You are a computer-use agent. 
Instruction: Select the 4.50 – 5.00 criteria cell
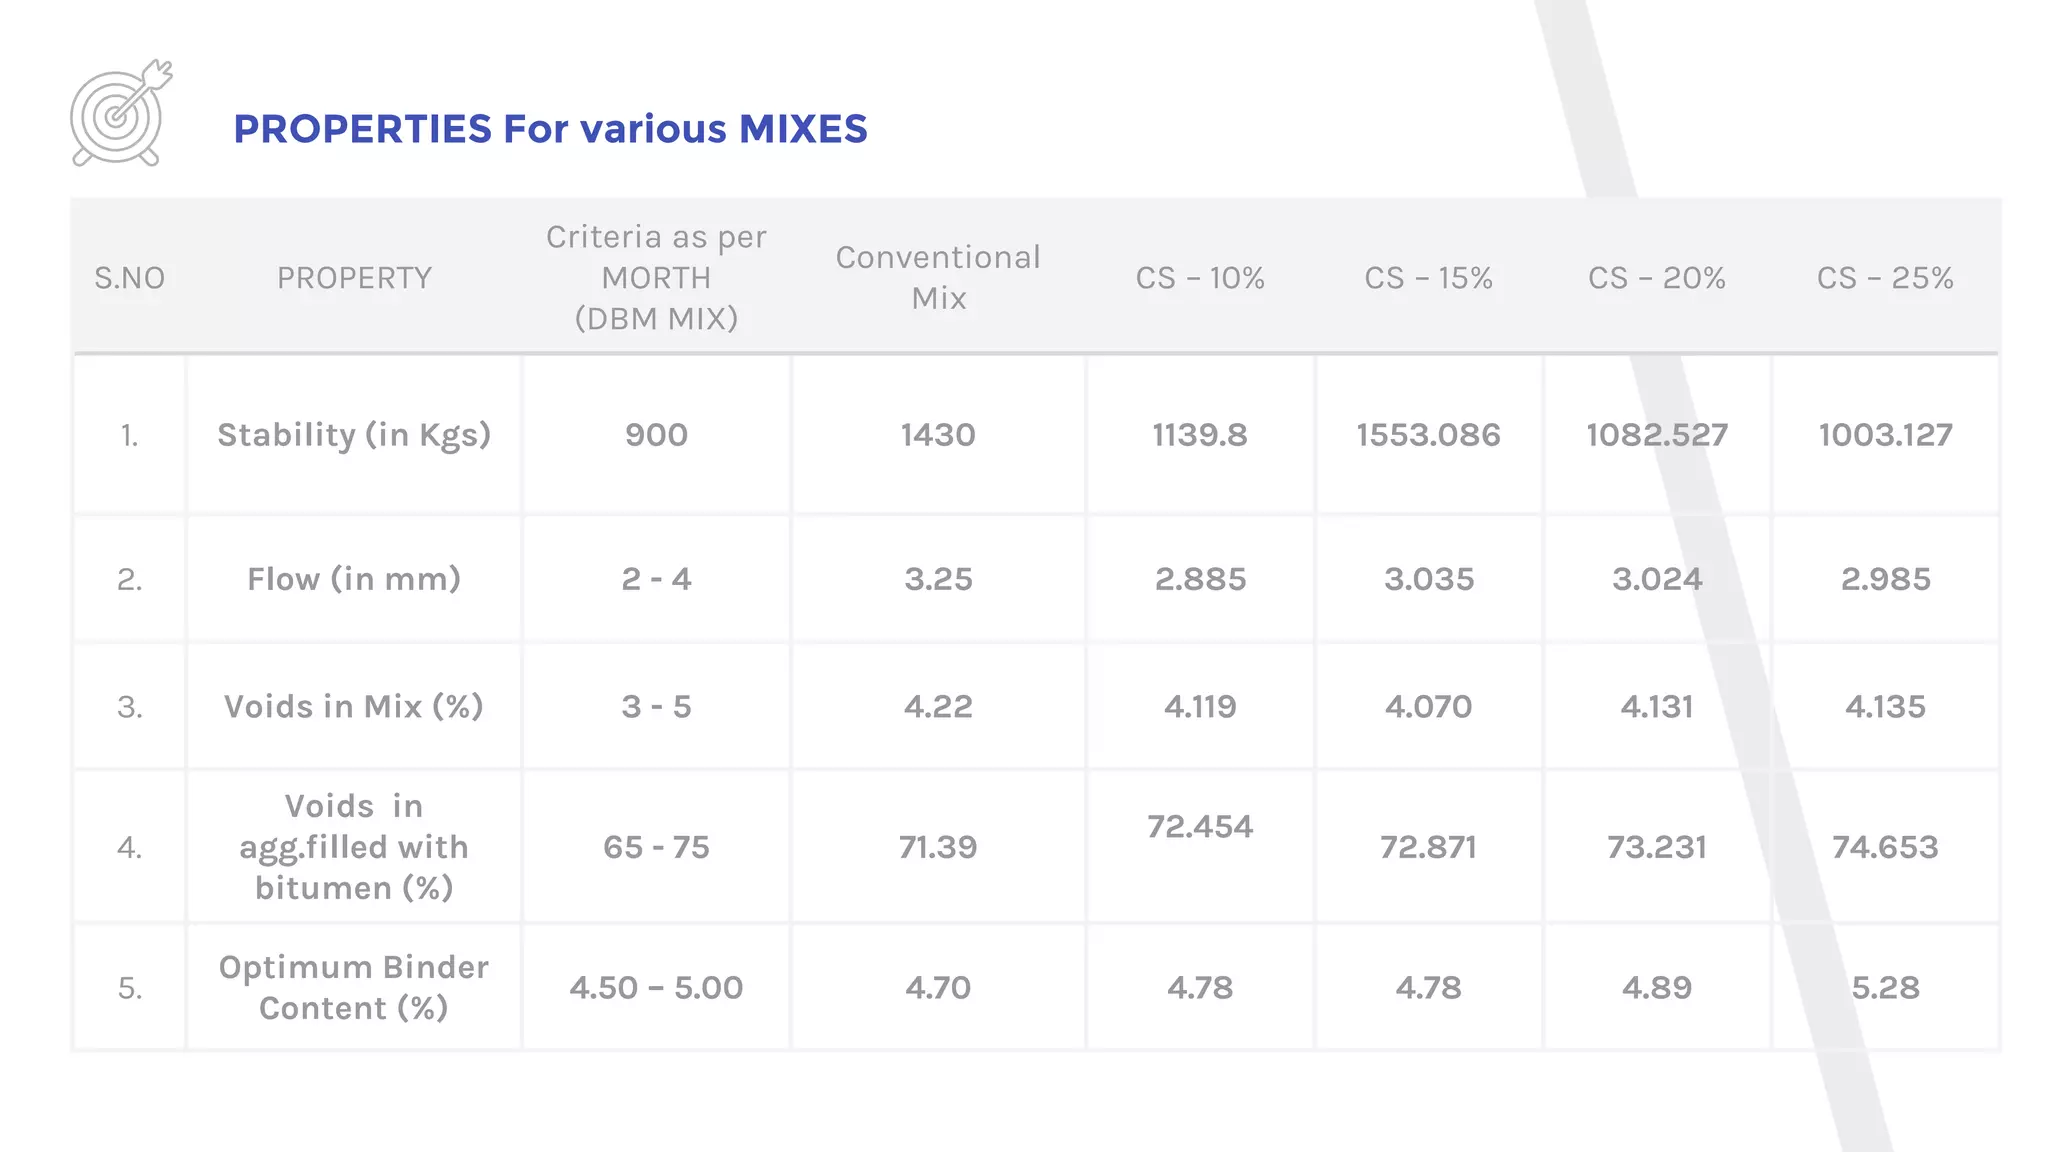point(656,988)
